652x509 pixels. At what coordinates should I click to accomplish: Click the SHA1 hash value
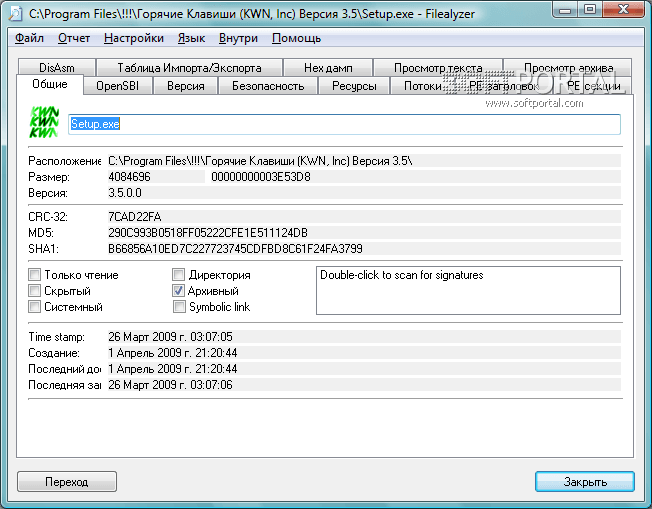tap(364, 249)
